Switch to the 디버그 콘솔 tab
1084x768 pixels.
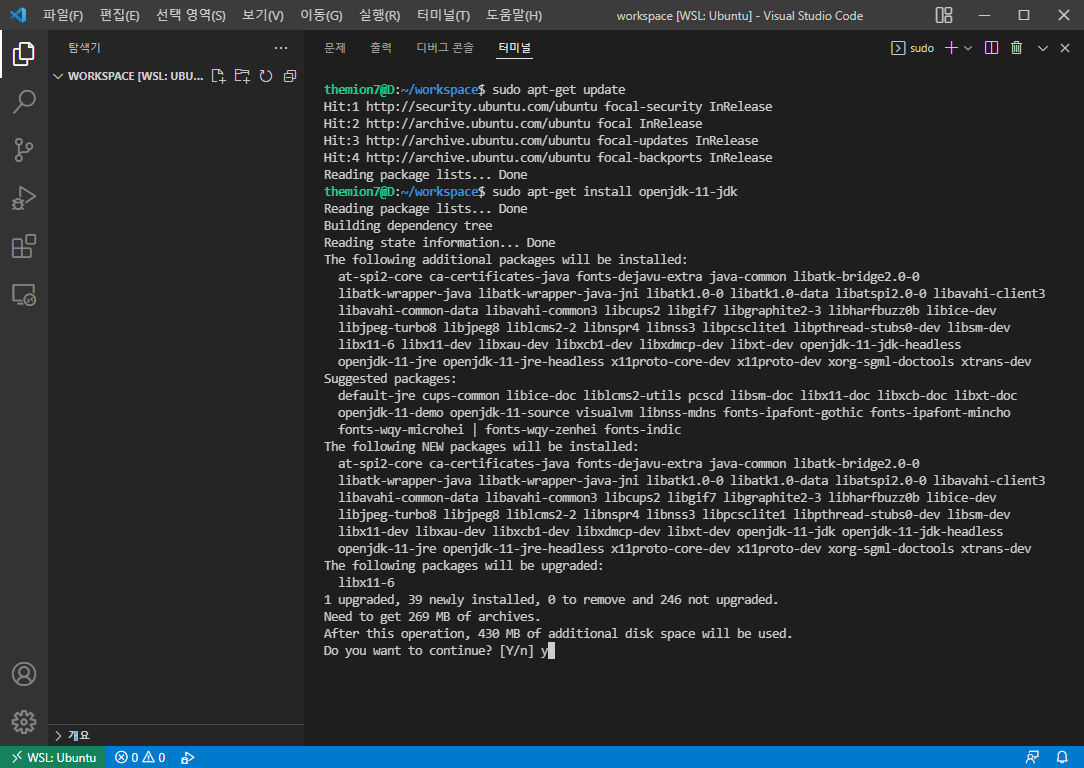(x=445, y=48)
